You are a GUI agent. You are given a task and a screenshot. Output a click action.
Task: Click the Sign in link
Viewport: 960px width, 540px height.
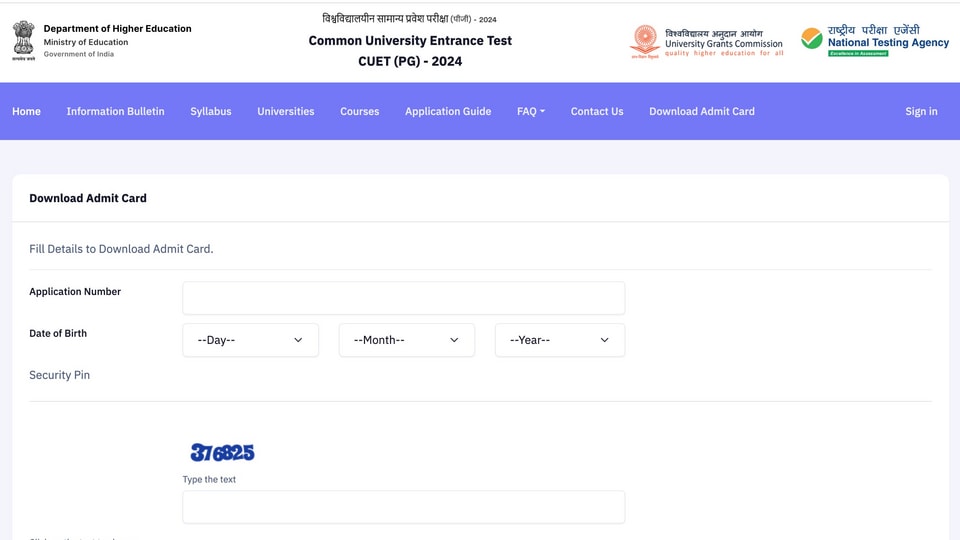pyautogui.click(x=921, y=111)
